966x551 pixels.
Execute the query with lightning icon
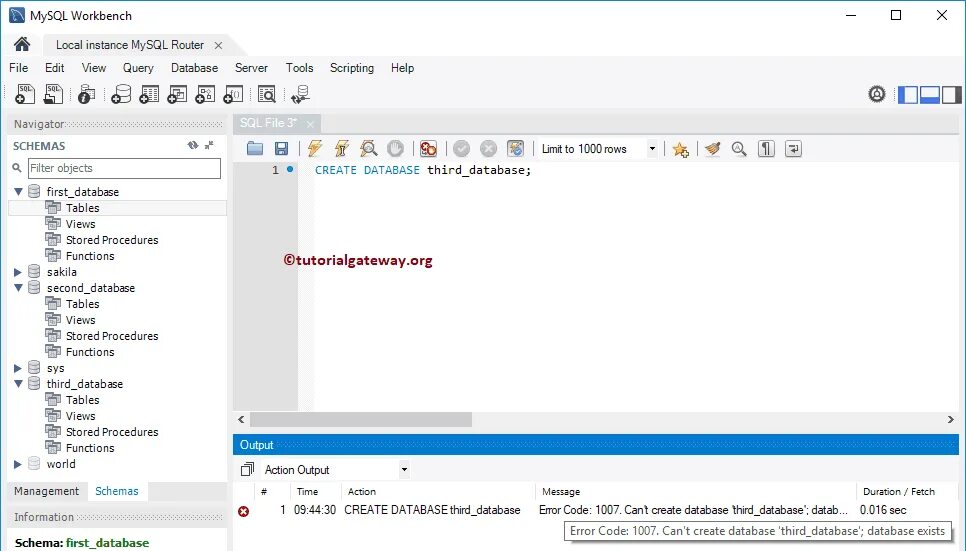click(x=315, y=149)
